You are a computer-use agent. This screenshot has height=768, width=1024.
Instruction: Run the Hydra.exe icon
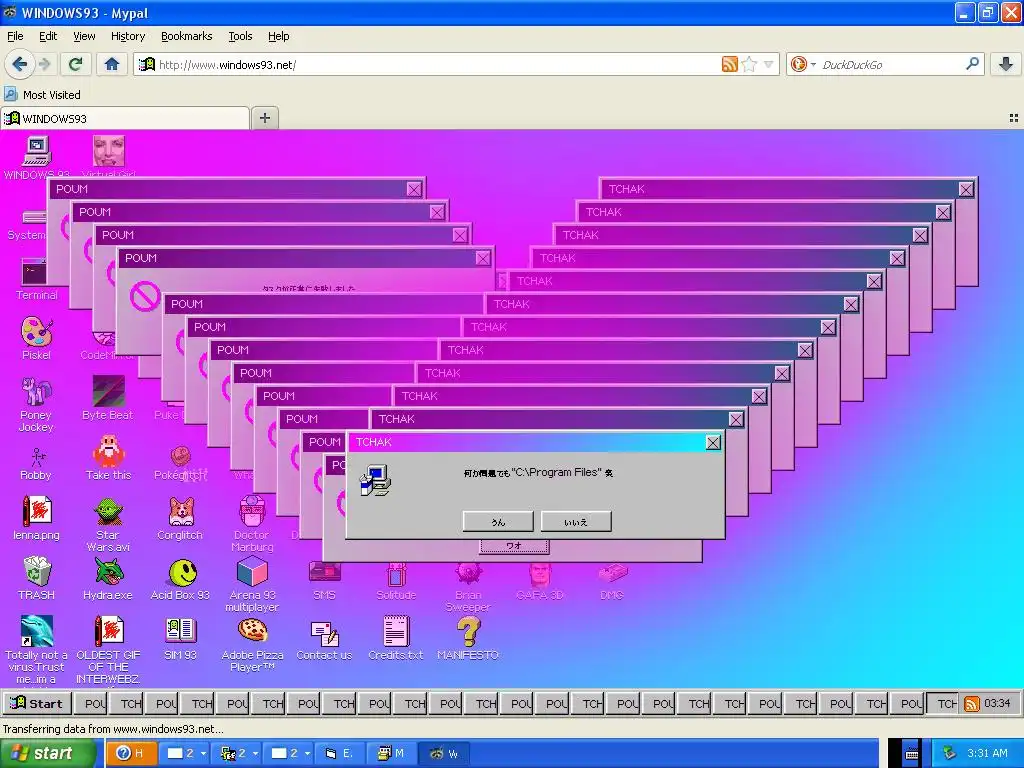click(x=108, y=571)
